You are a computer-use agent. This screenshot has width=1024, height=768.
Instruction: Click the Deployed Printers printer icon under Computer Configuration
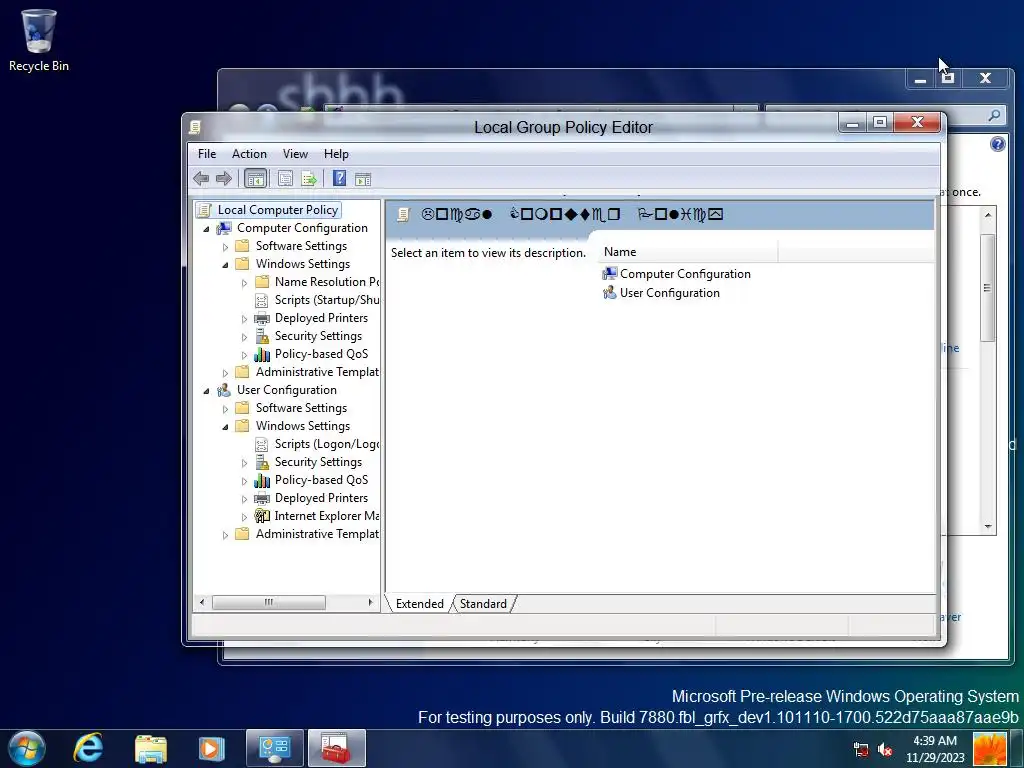click(262, 318)
